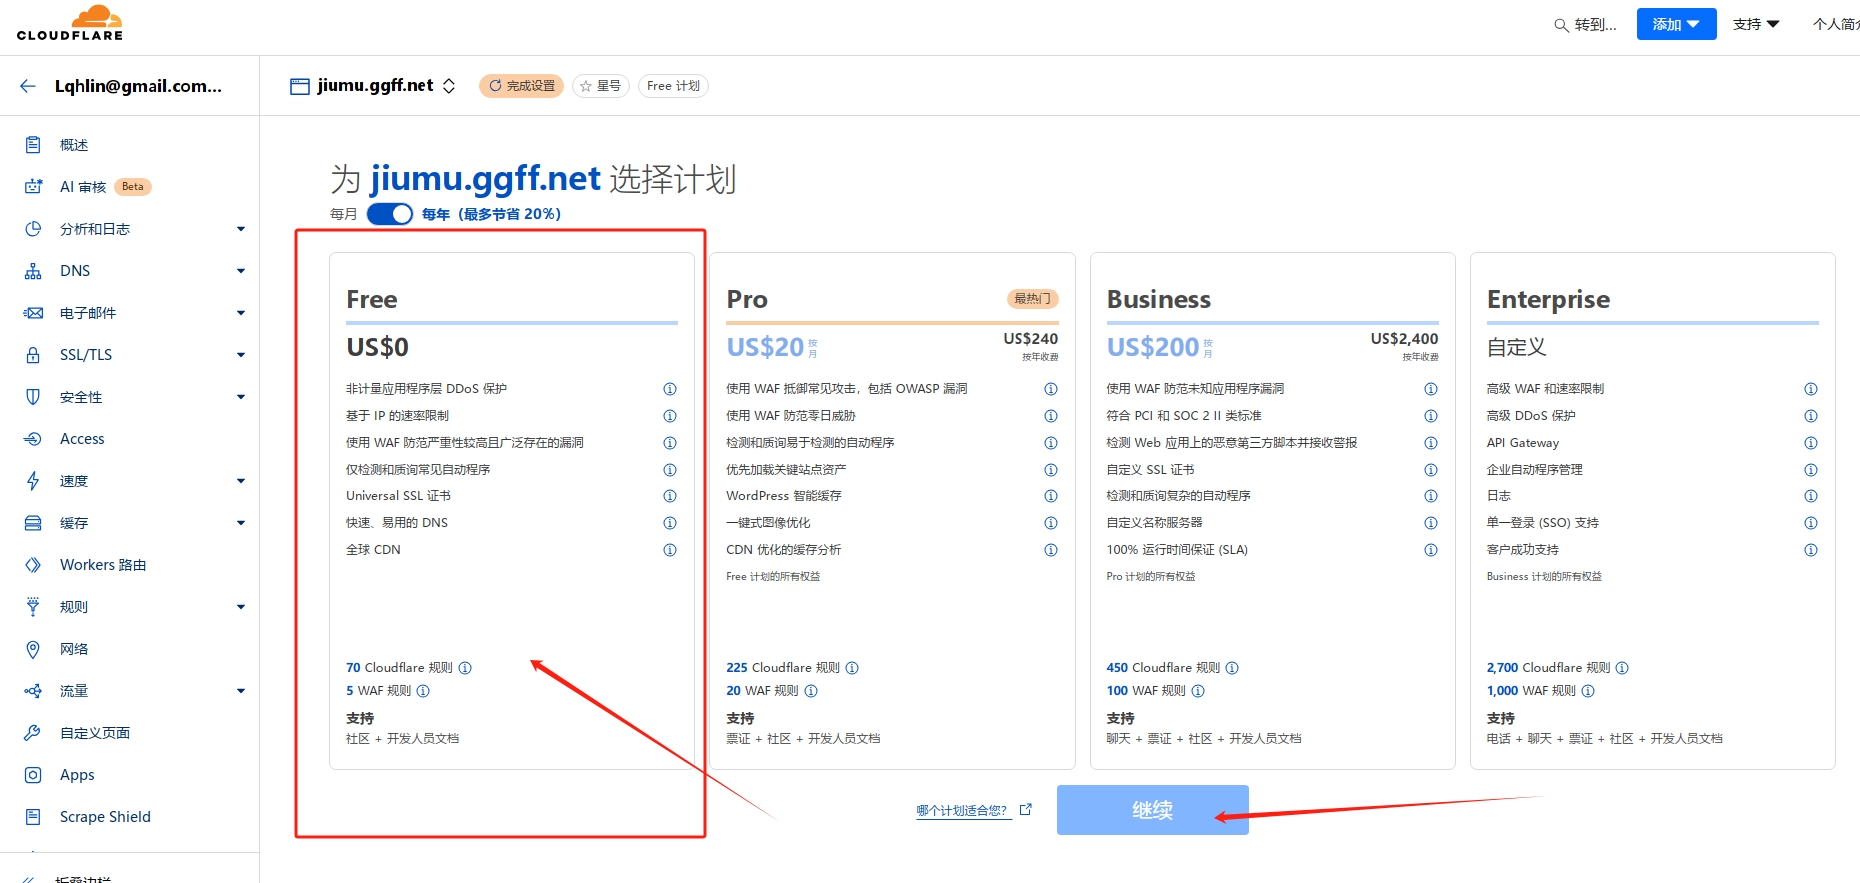This screenshot has height=883, width=1860.
Task: Click the analytics clock icon
Action: [x=33, y=229]
